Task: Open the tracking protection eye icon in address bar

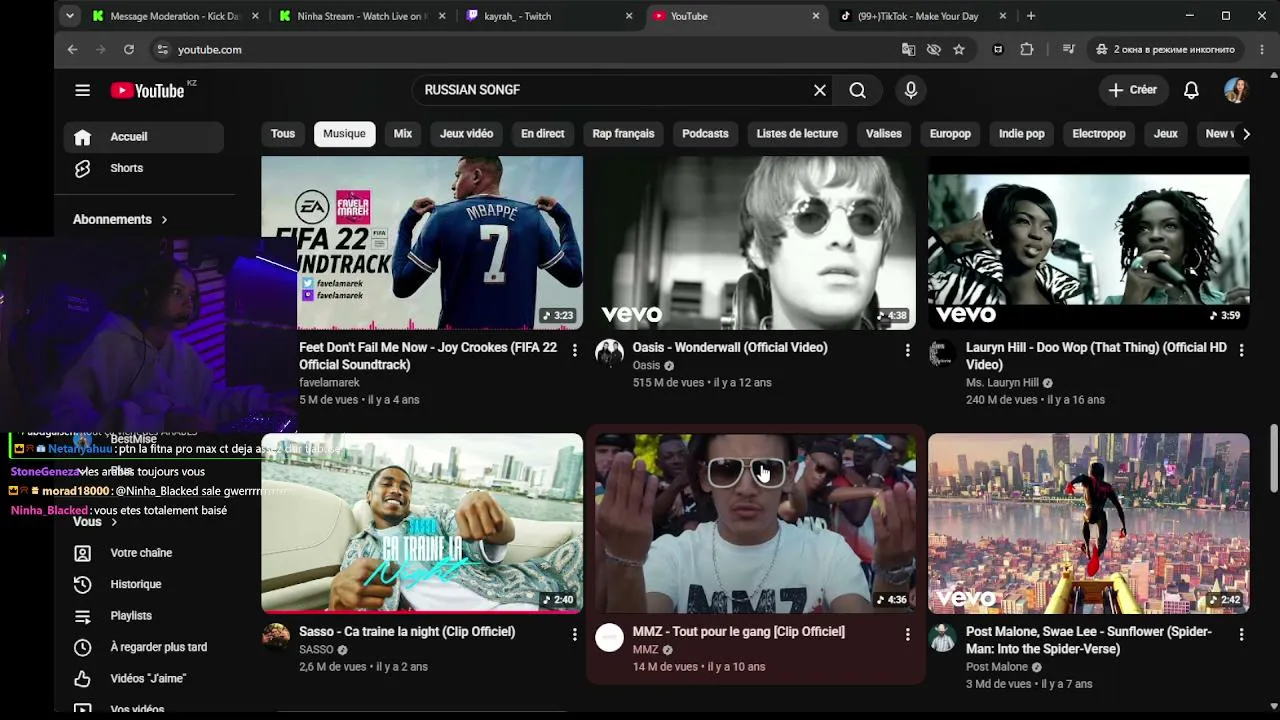Action: 934,49
